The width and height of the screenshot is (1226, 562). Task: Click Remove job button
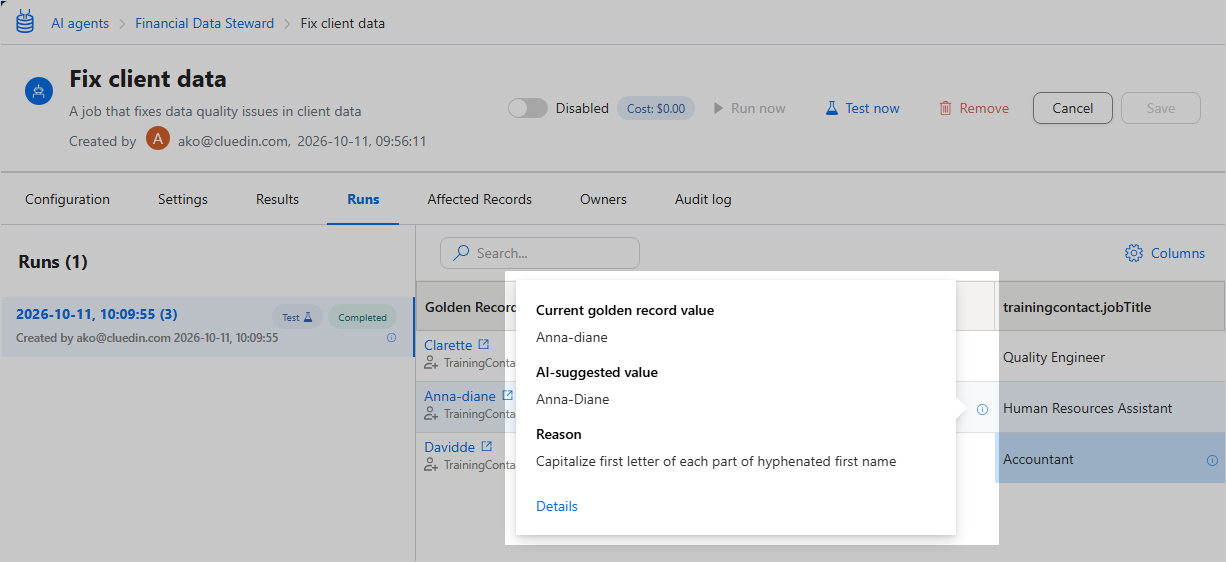[974, 108]
